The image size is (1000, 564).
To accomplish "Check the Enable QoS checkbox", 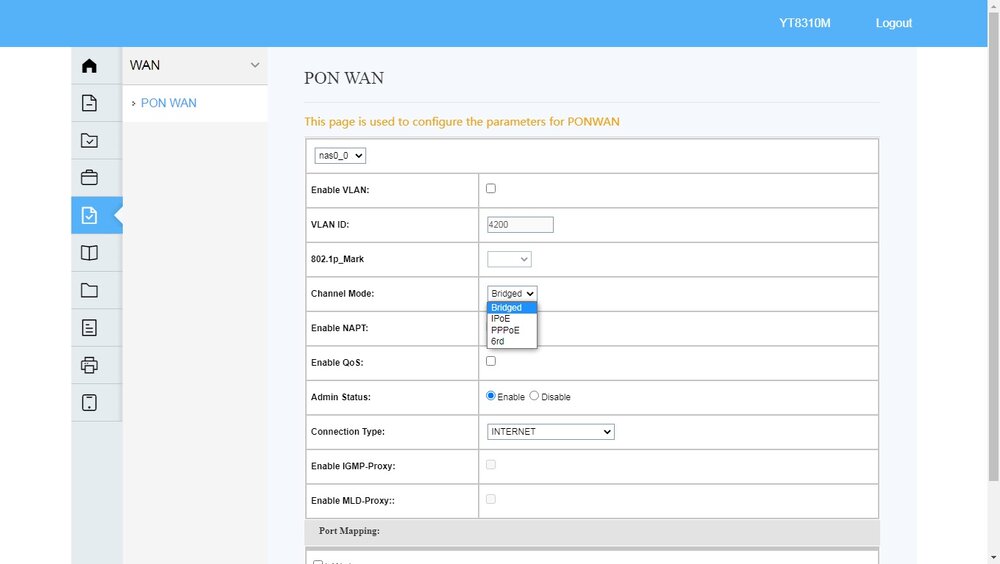I will tap(491, 361).
